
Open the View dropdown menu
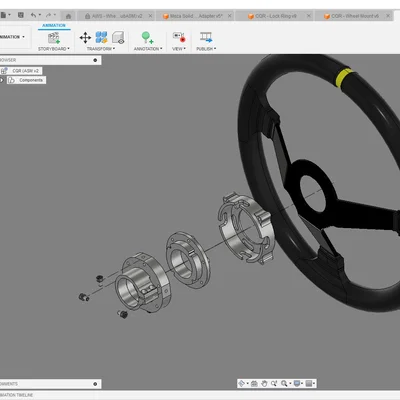[179, 49]
